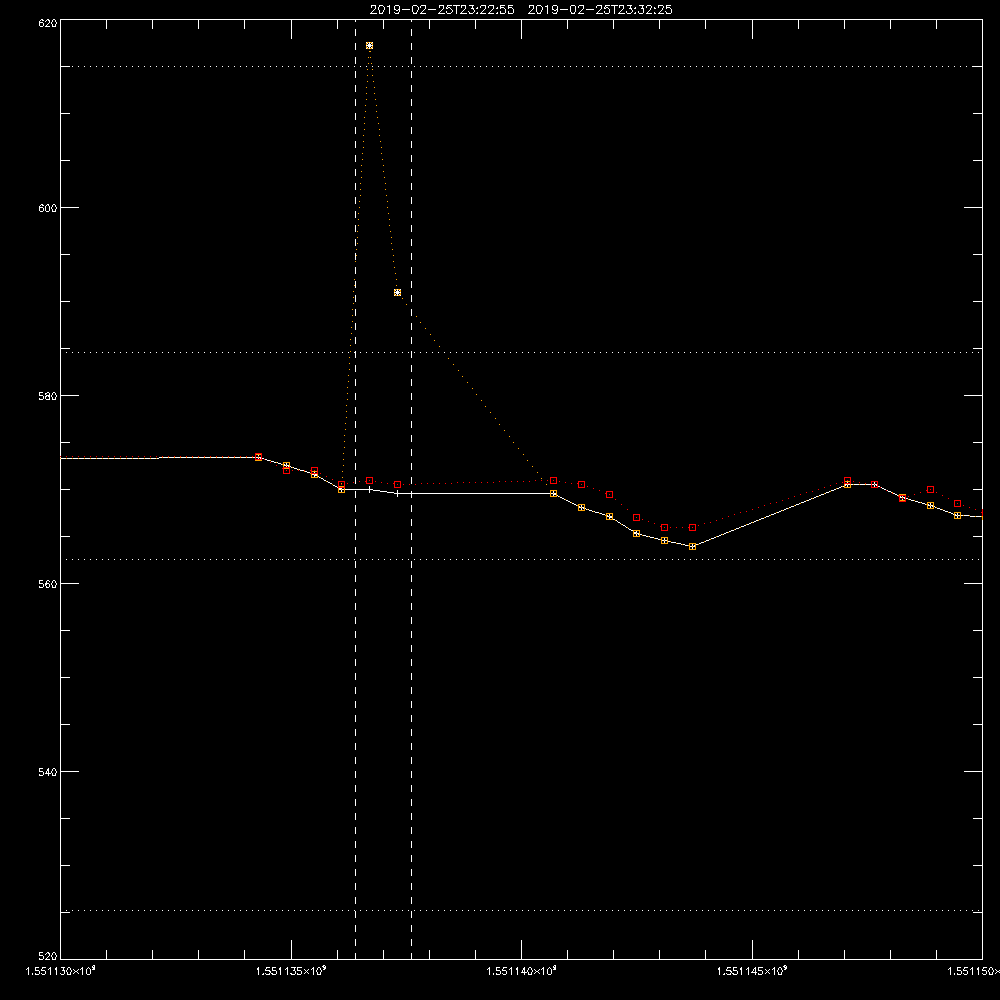The height and width of the screenshot is (1000, 1000).
Task: Click the start timestamp 2019-02-25T23:22:55 in title
Action: pyautogui.click(x=442, y=10)
